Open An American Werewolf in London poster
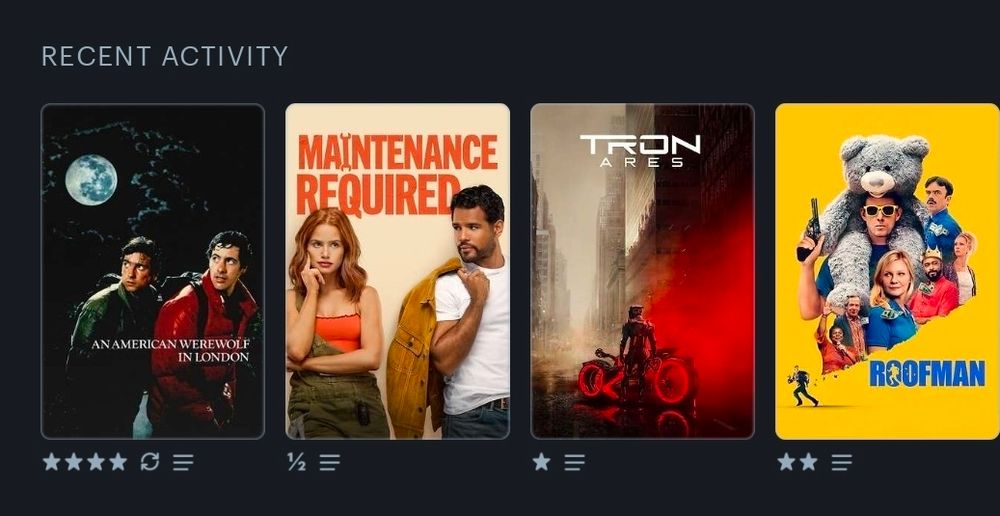The image size is (1000, 516). 152,271
